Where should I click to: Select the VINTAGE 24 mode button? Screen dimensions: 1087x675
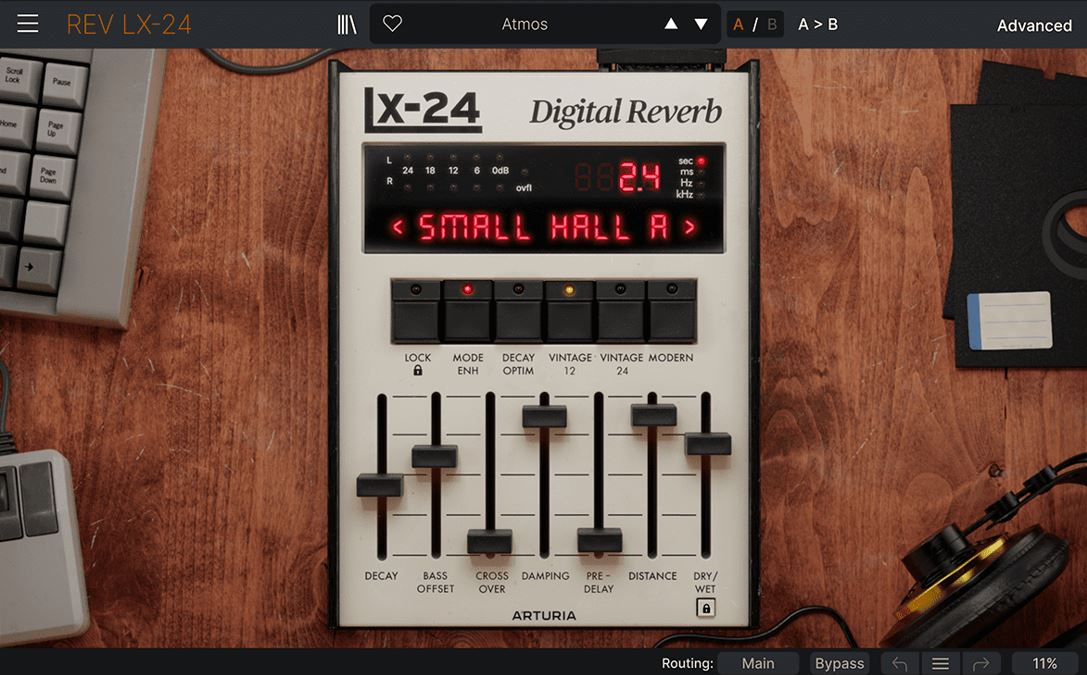tap(620, 312)
